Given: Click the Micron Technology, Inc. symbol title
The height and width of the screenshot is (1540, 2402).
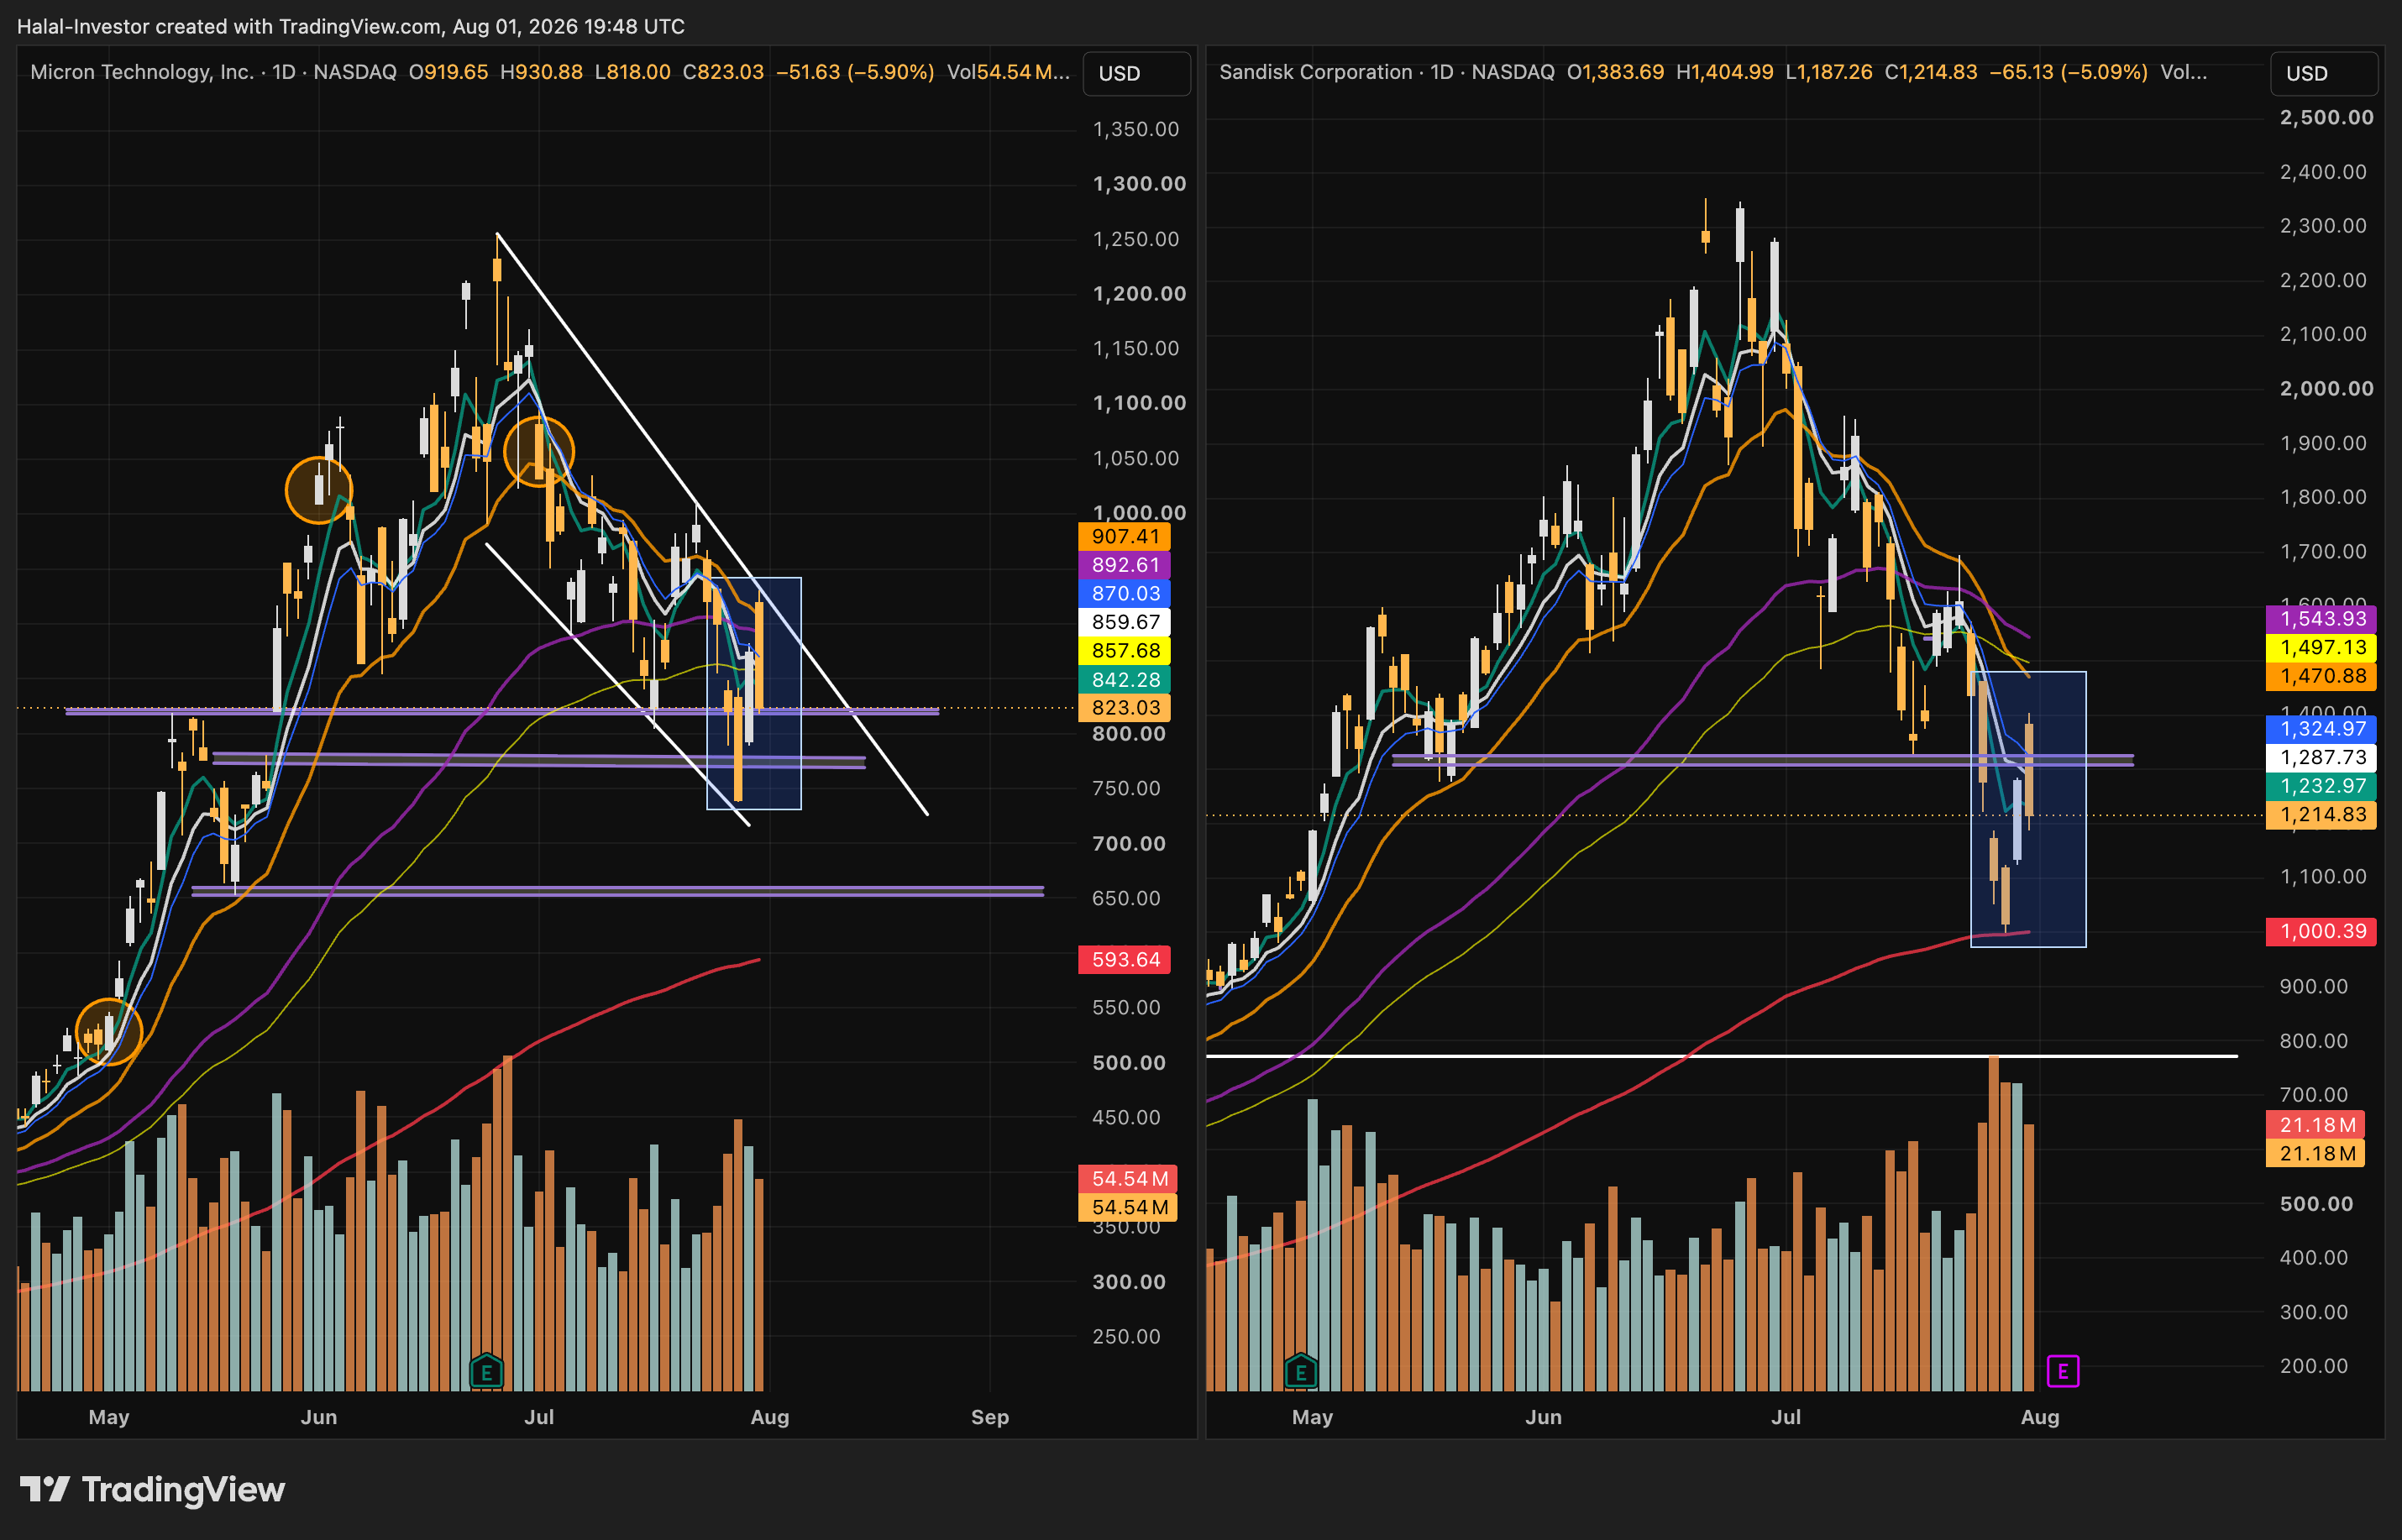Looking at the screenshot, I should click(142, 72).
